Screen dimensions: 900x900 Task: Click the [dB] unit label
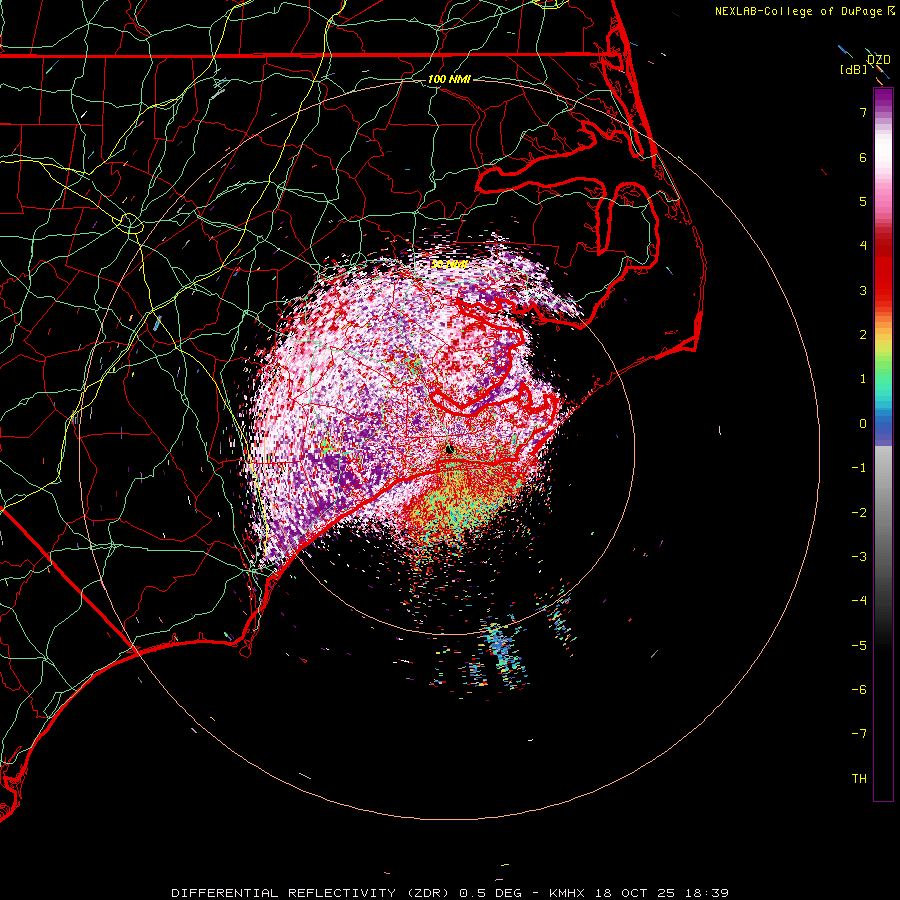coord(854,69)
